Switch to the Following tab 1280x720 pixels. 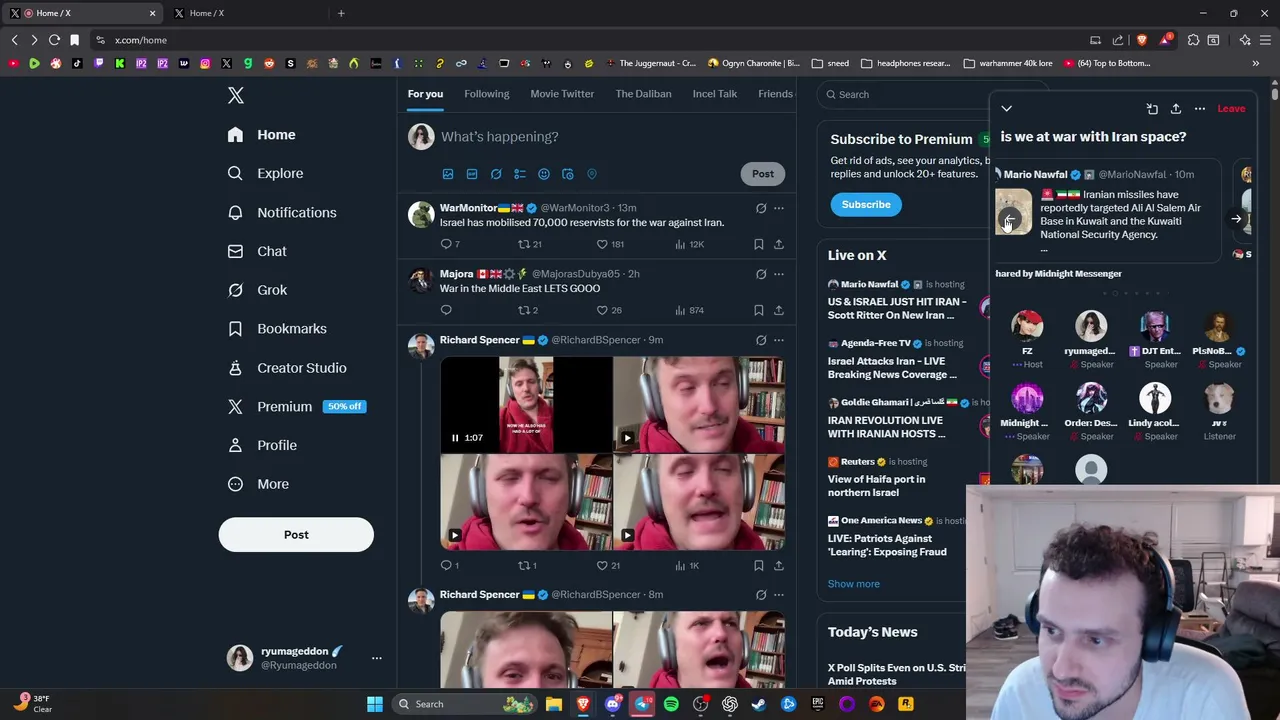click(x=486, y=94)
